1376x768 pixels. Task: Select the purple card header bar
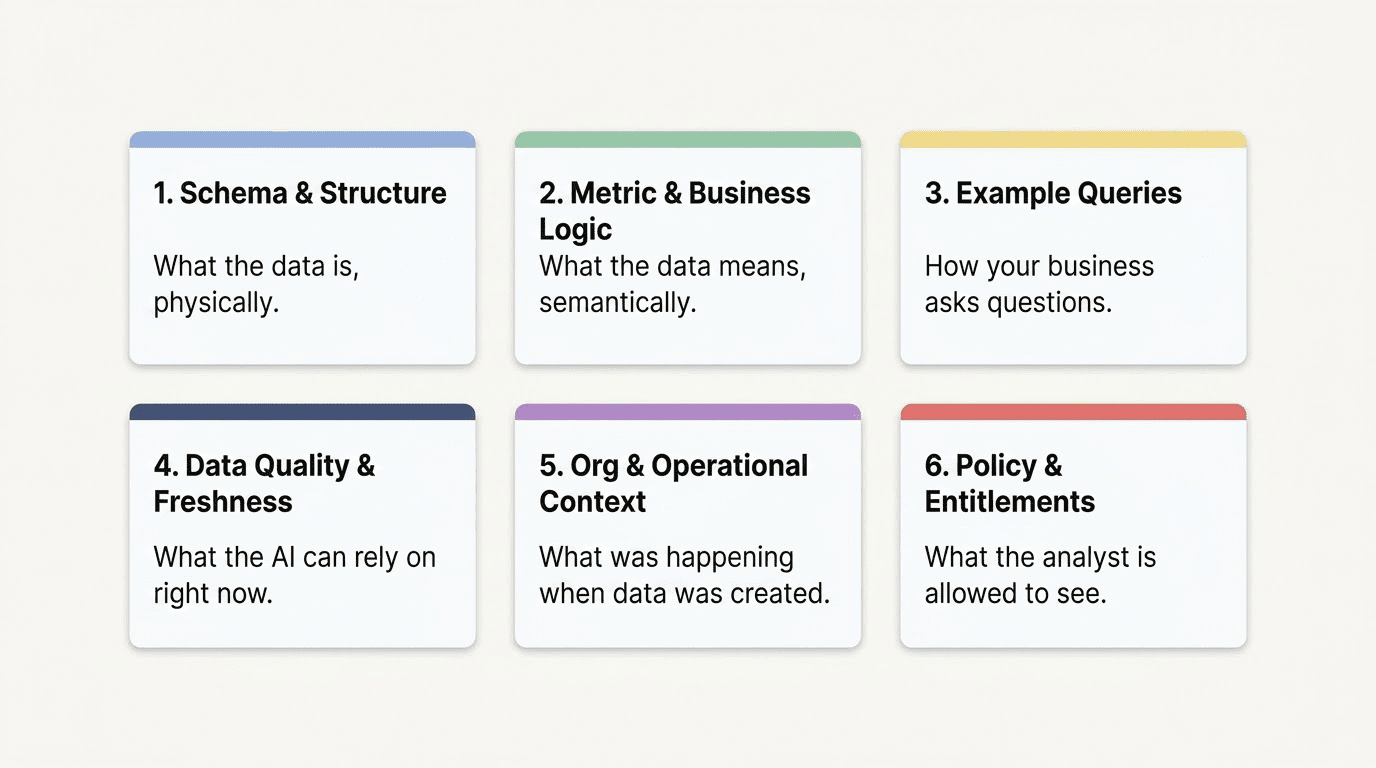tap(687, 412)
